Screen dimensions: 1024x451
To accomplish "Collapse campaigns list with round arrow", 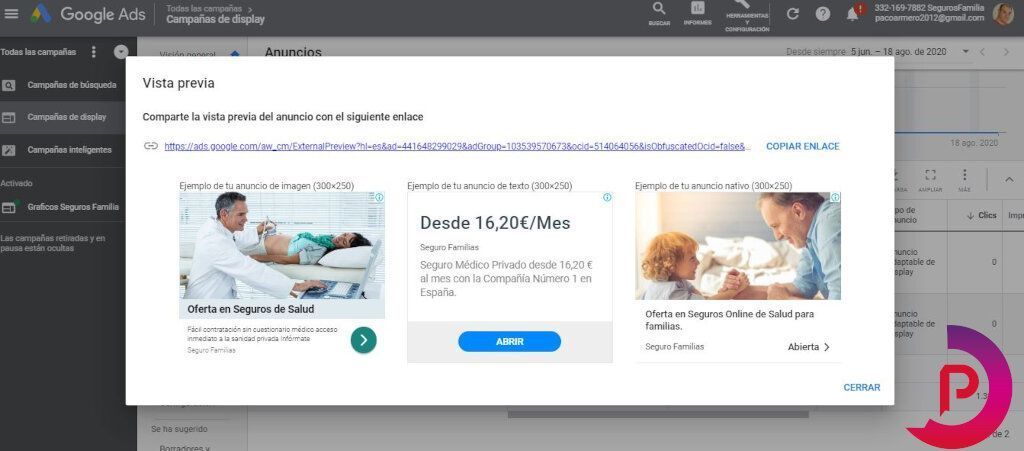I will [121, 52].
